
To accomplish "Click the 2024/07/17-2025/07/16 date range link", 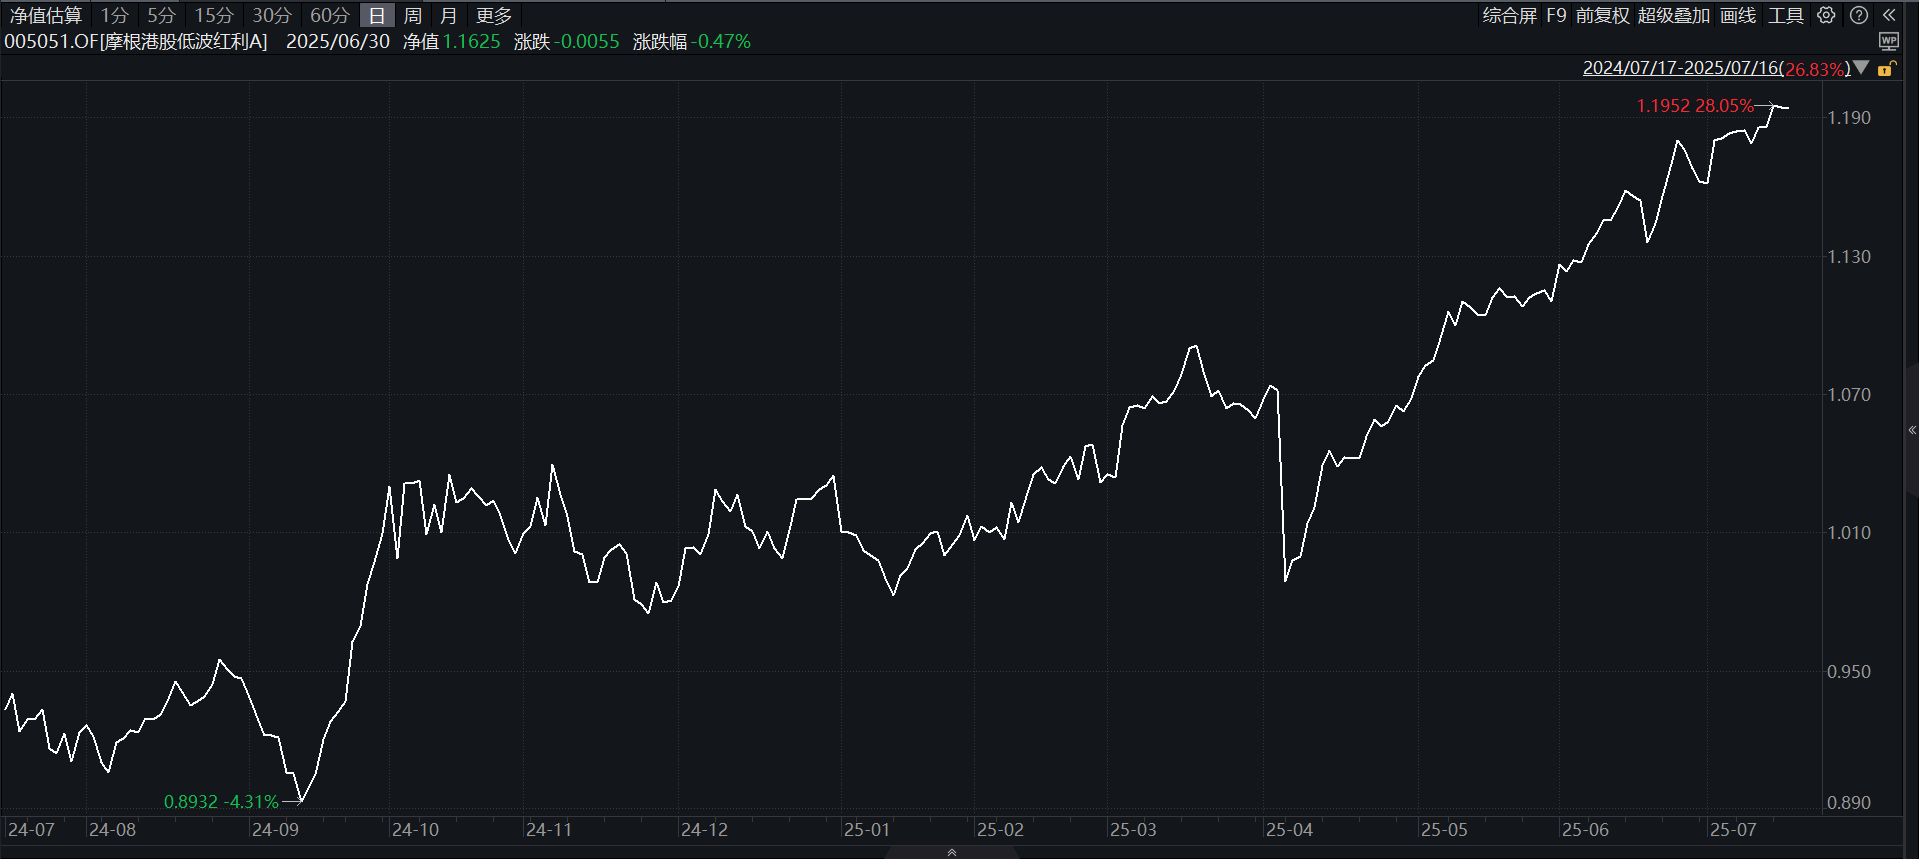I will [1682, 68].
